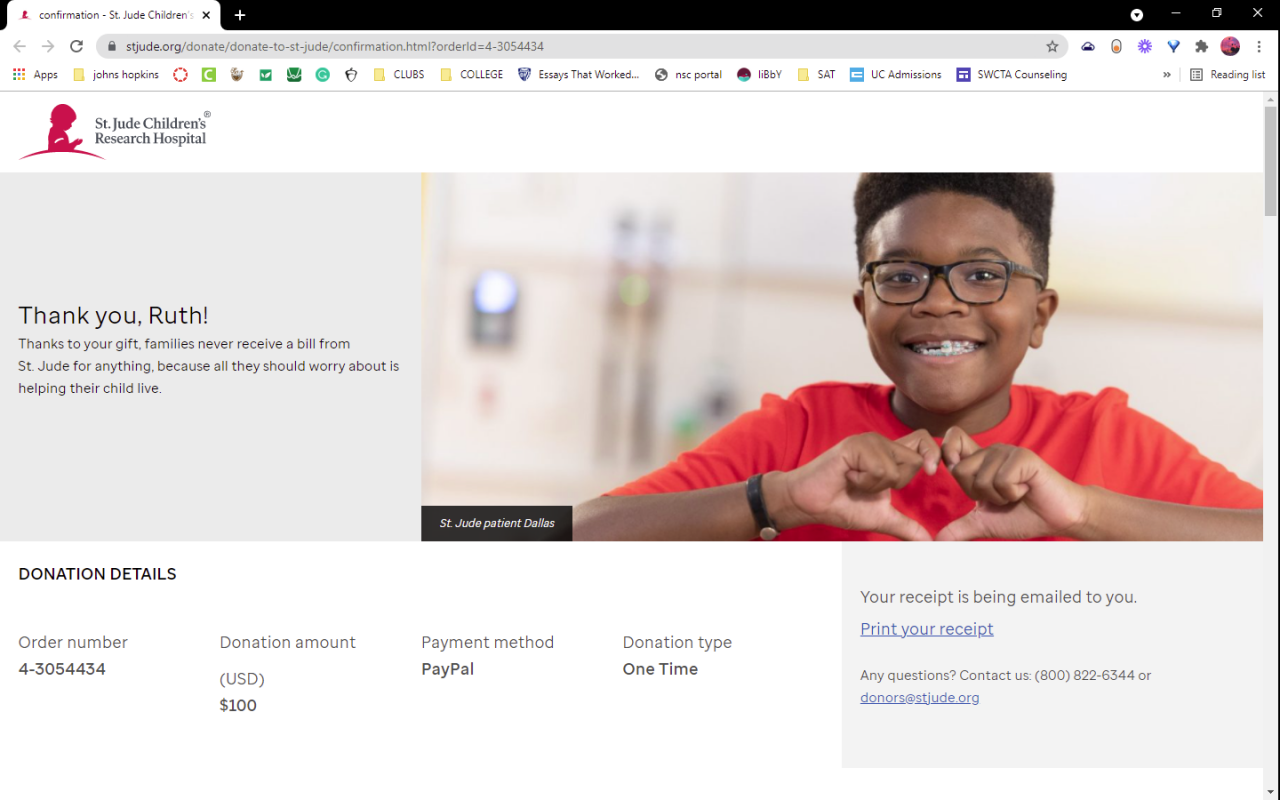Bookmark this page with the star icon
The width and height of the screenshot is (1280, 800).
1052,46
